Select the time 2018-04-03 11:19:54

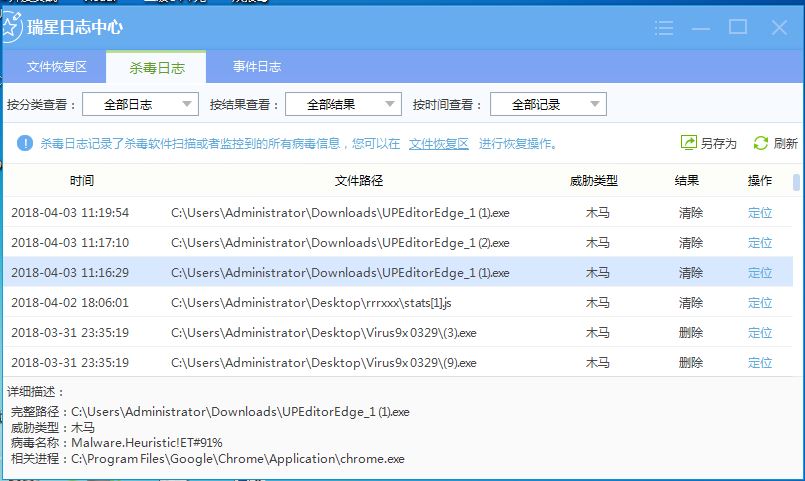click(70, 213)
